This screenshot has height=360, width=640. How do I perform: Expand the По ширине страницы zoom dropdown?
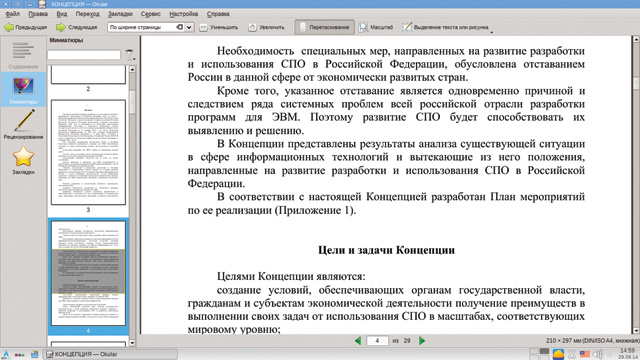click(x=189, y=27)
